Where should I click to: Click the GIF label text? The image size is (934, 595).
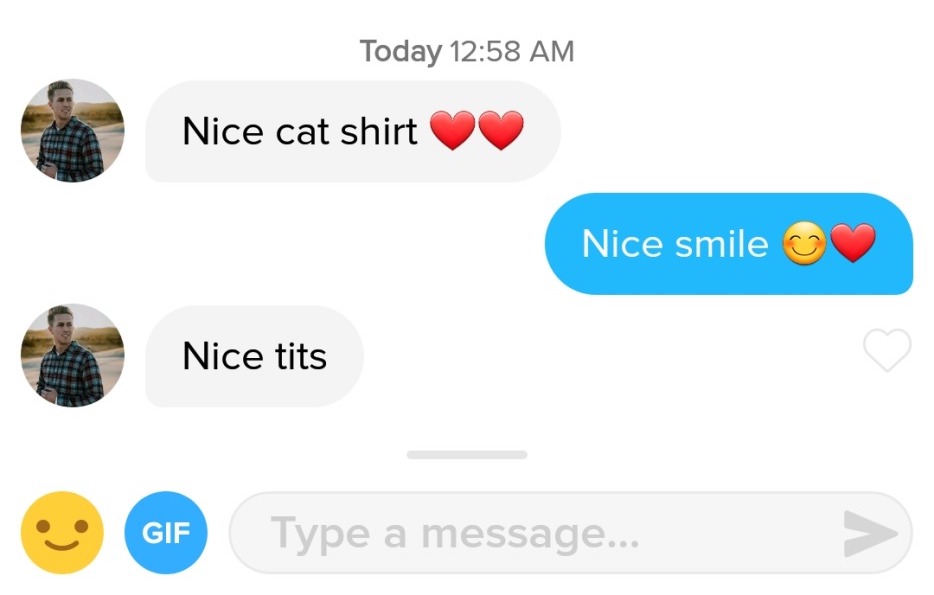[x=166, y=532]
